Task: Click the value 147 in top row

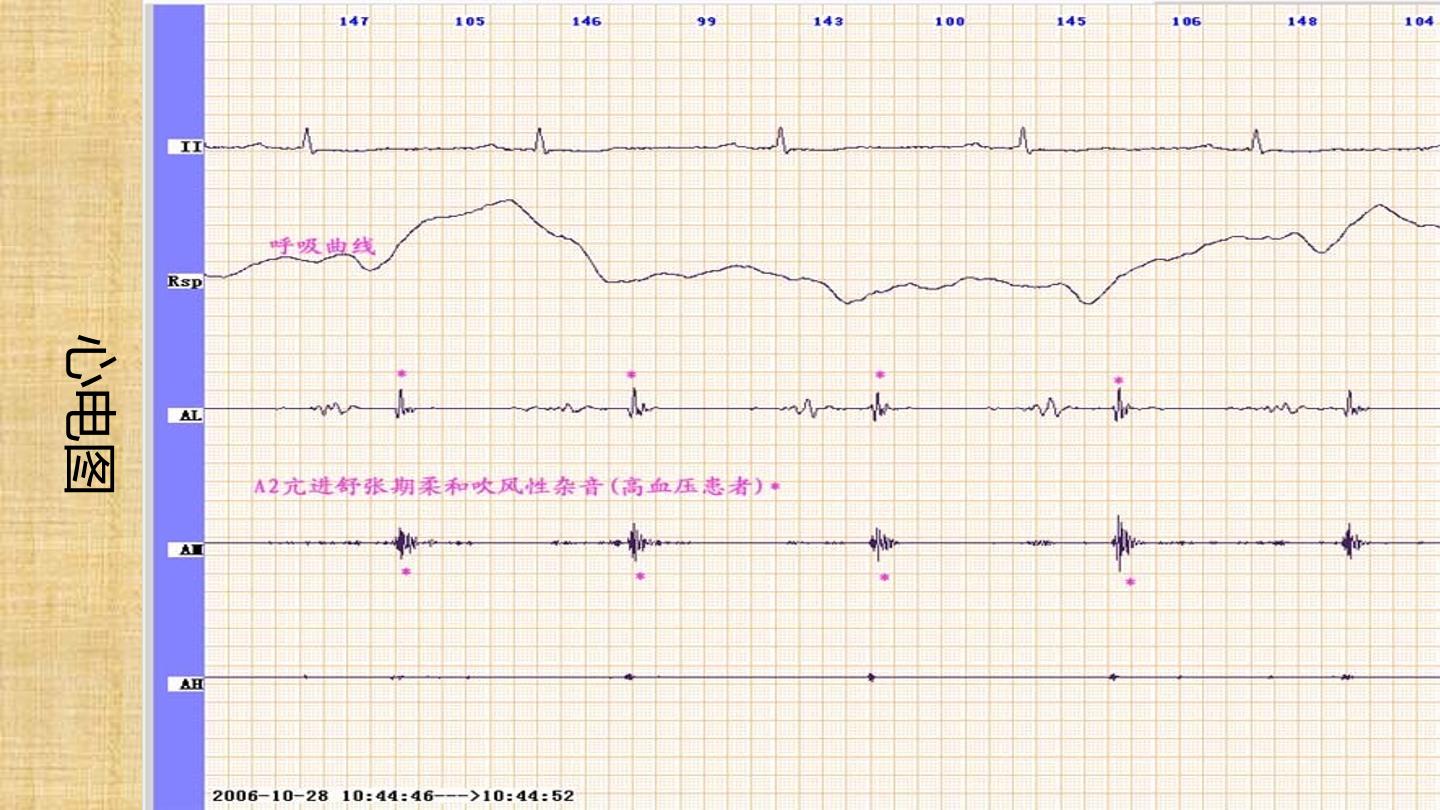Action: click(354, 21)
